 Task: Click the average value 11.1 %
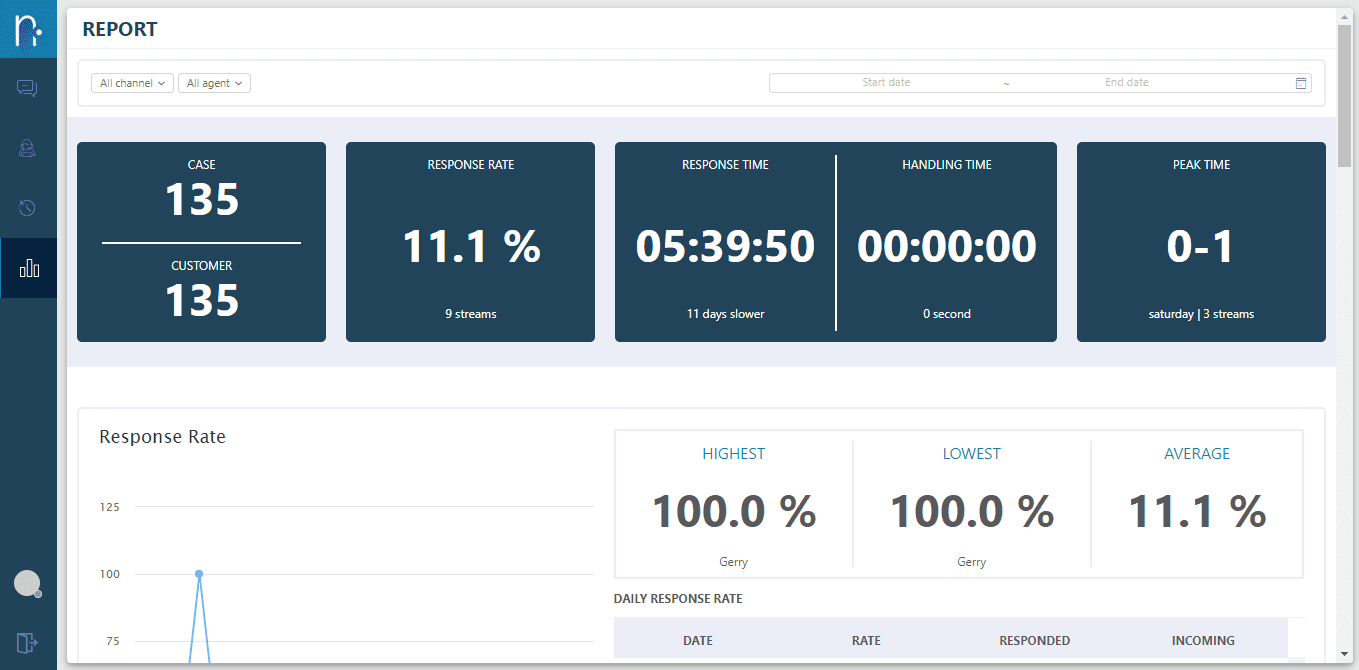tap(1197, 512)
